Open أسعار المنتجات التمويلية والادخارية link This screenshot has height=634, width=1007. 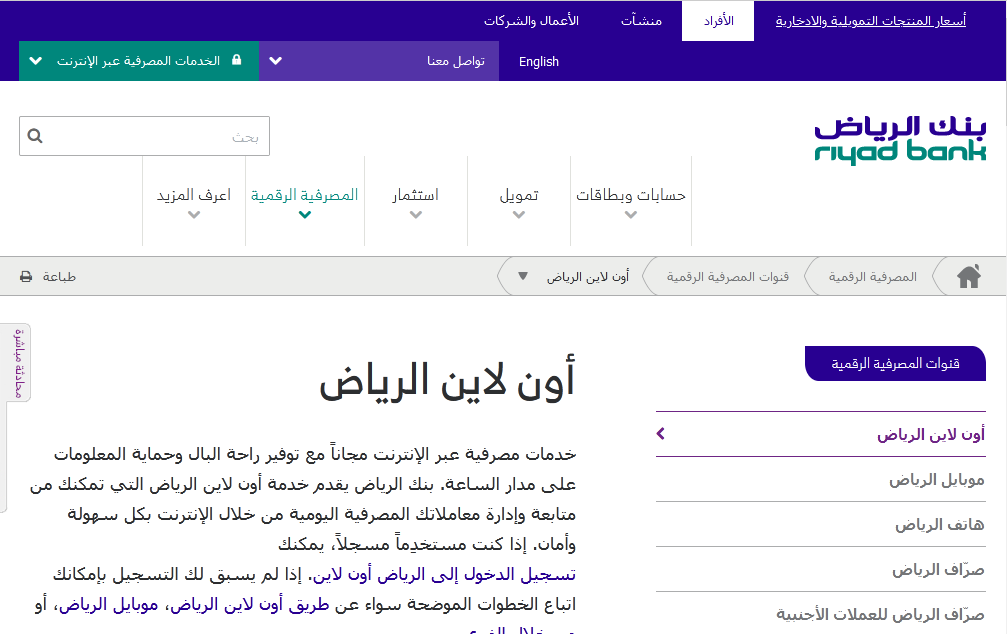click(870, 21)
